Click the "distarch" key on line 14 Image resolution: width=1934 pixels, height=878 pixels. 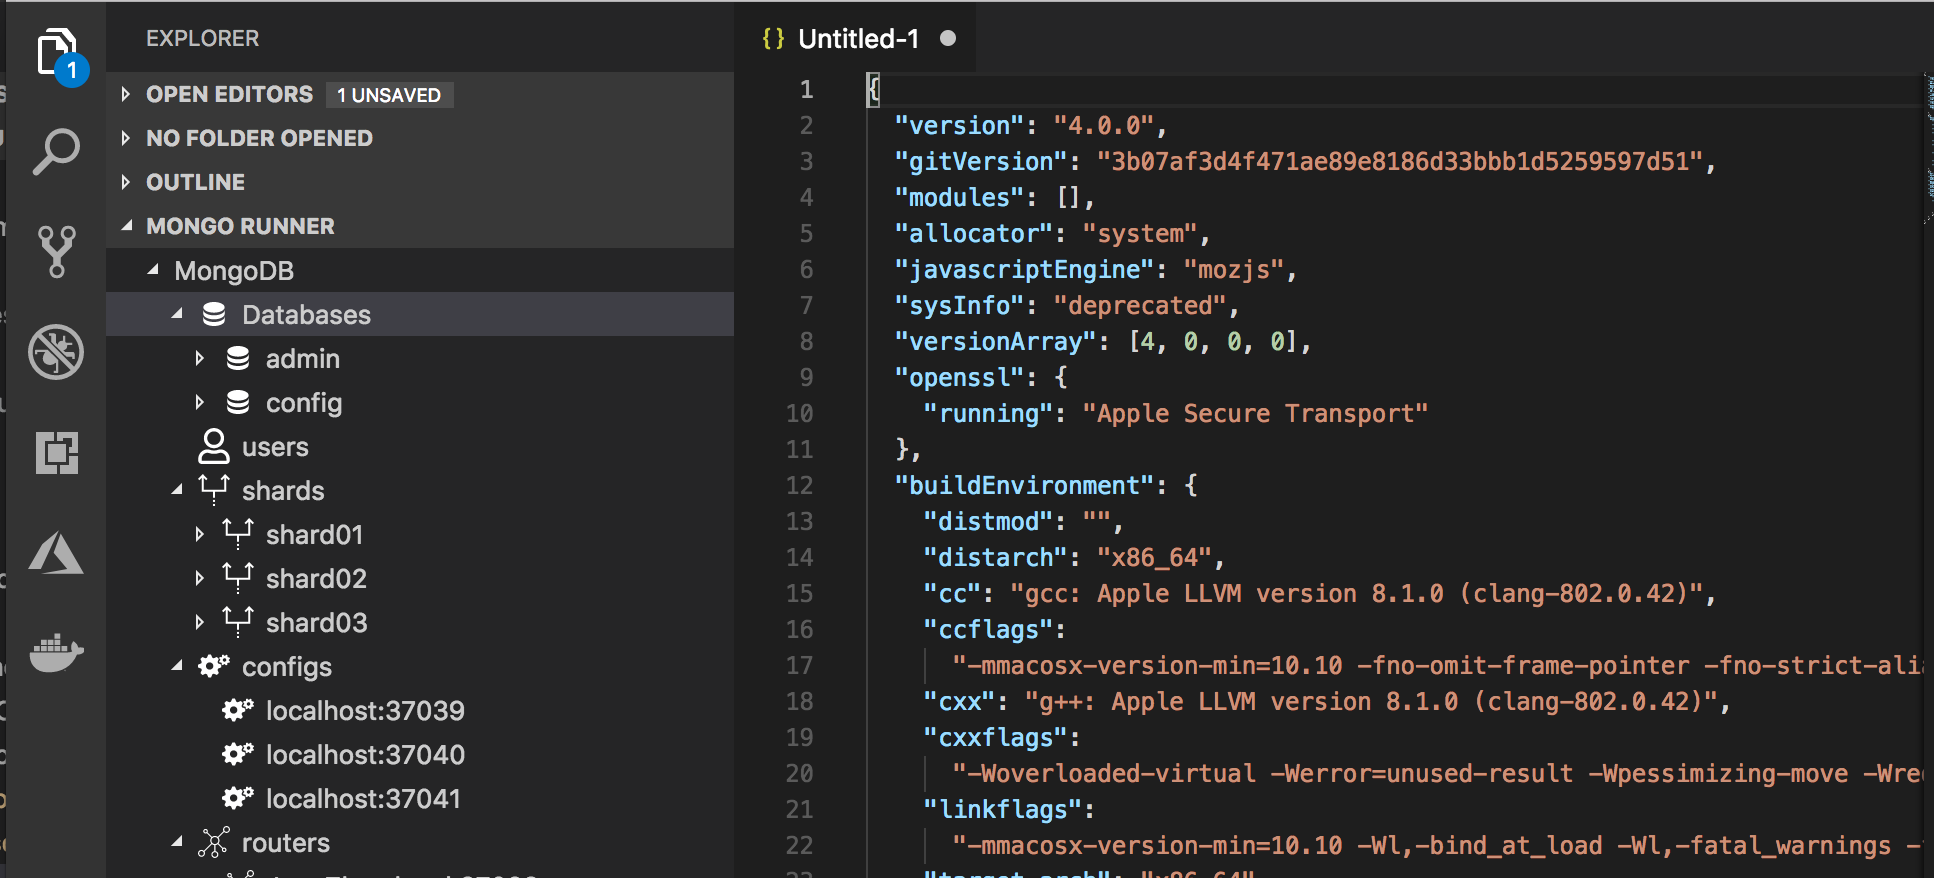point(995,558)
